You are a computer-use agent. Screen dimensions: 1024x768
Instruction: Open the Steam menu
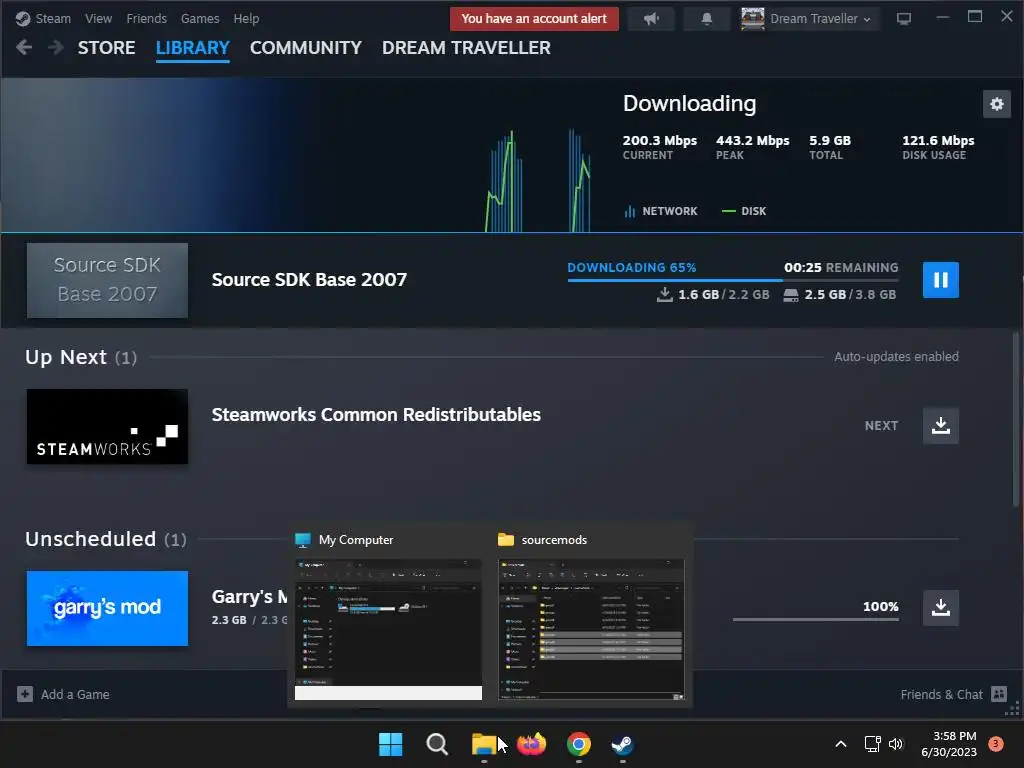53,19
